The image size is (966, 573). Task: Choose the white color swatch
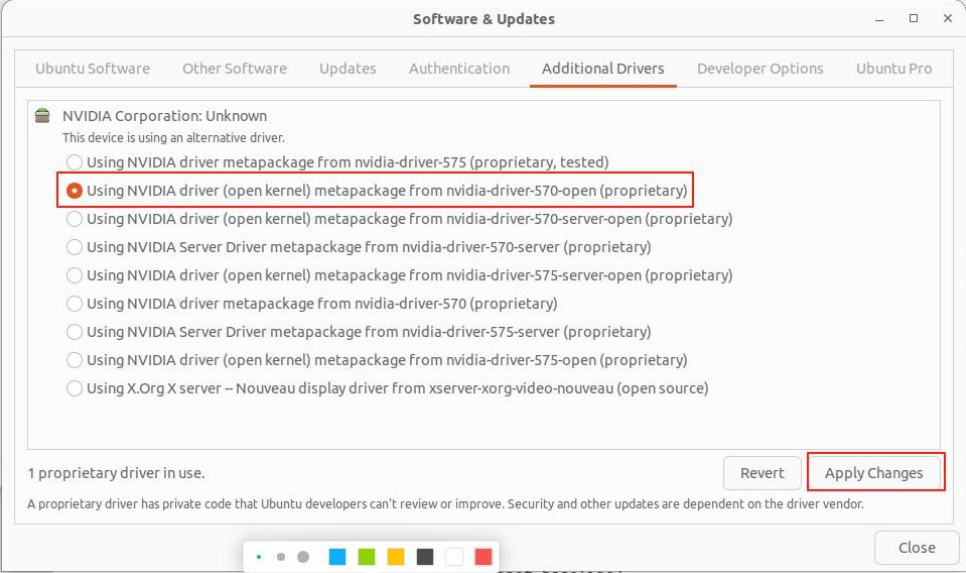[x=454, y=557]
